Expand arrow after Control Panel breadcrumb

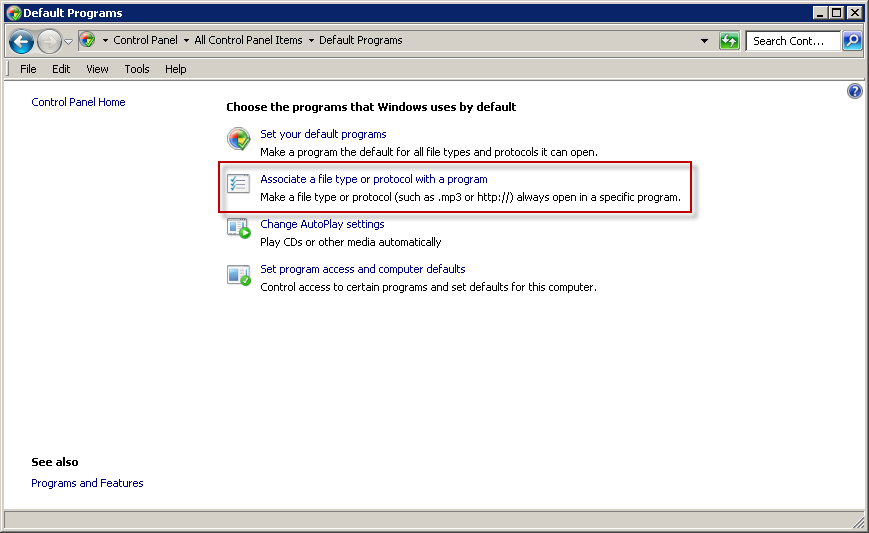click(x=186, y=40)
